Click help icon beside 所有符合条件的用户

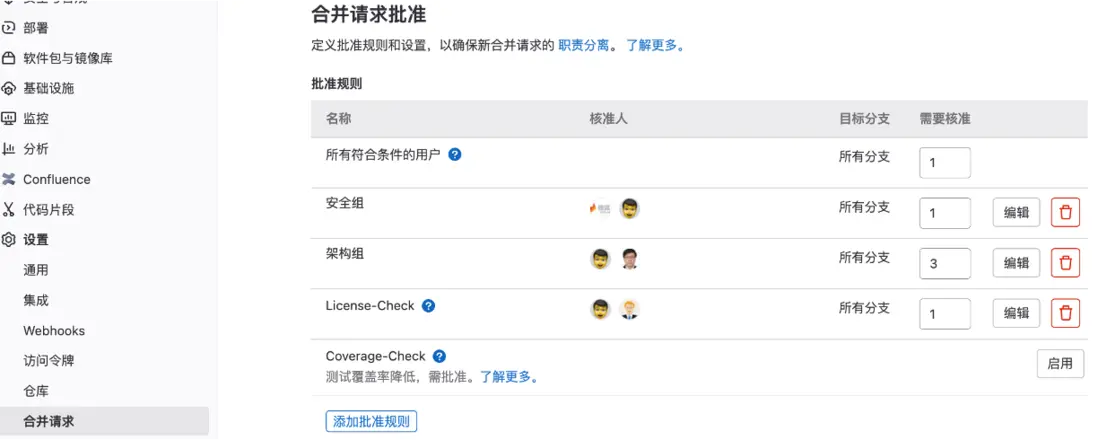click(x=455, y=155)
